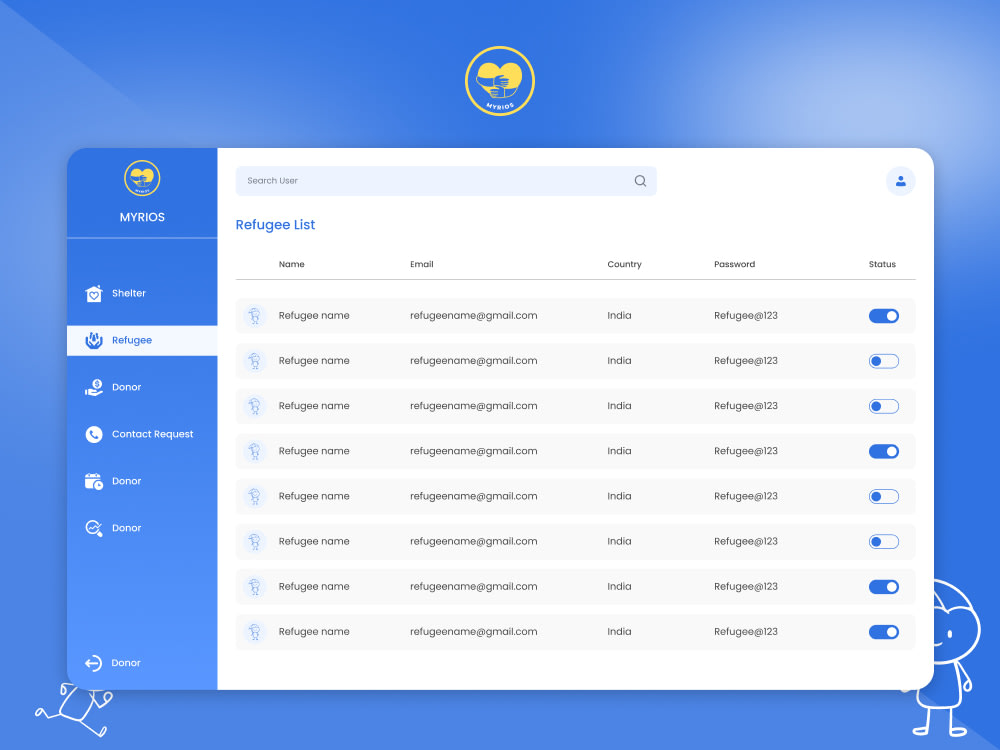Select 'refugeename@gmail.com' in the sixth row
Screen dimensions: 1000x750
tap(474, 541)
